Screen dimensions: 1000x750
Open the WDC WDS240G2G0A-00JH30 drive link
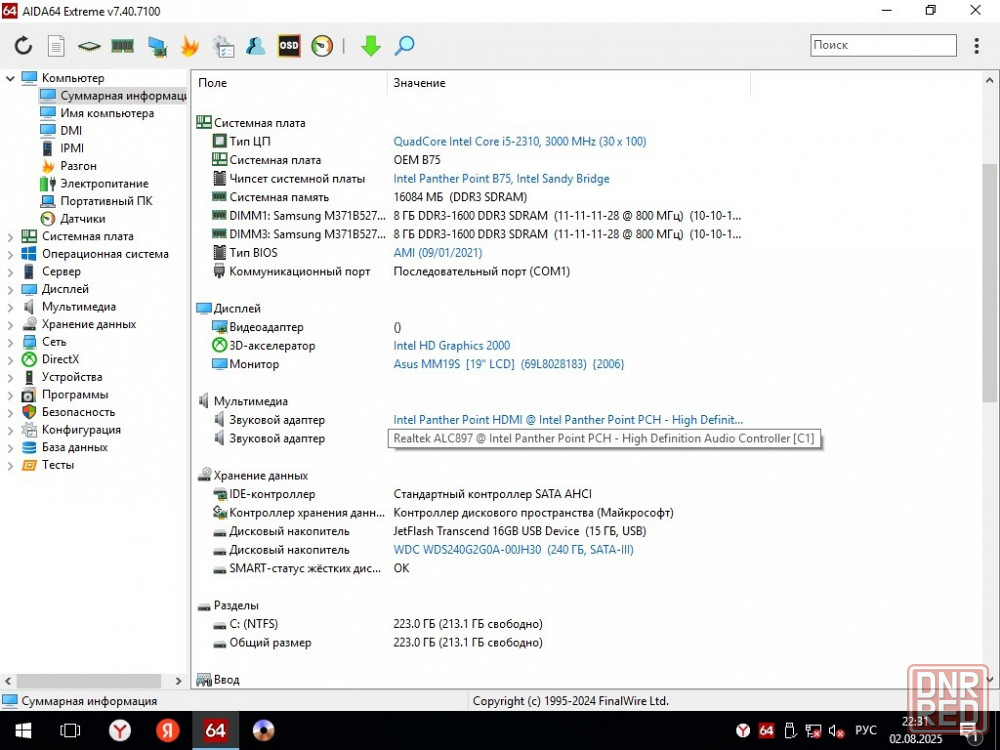513,550
